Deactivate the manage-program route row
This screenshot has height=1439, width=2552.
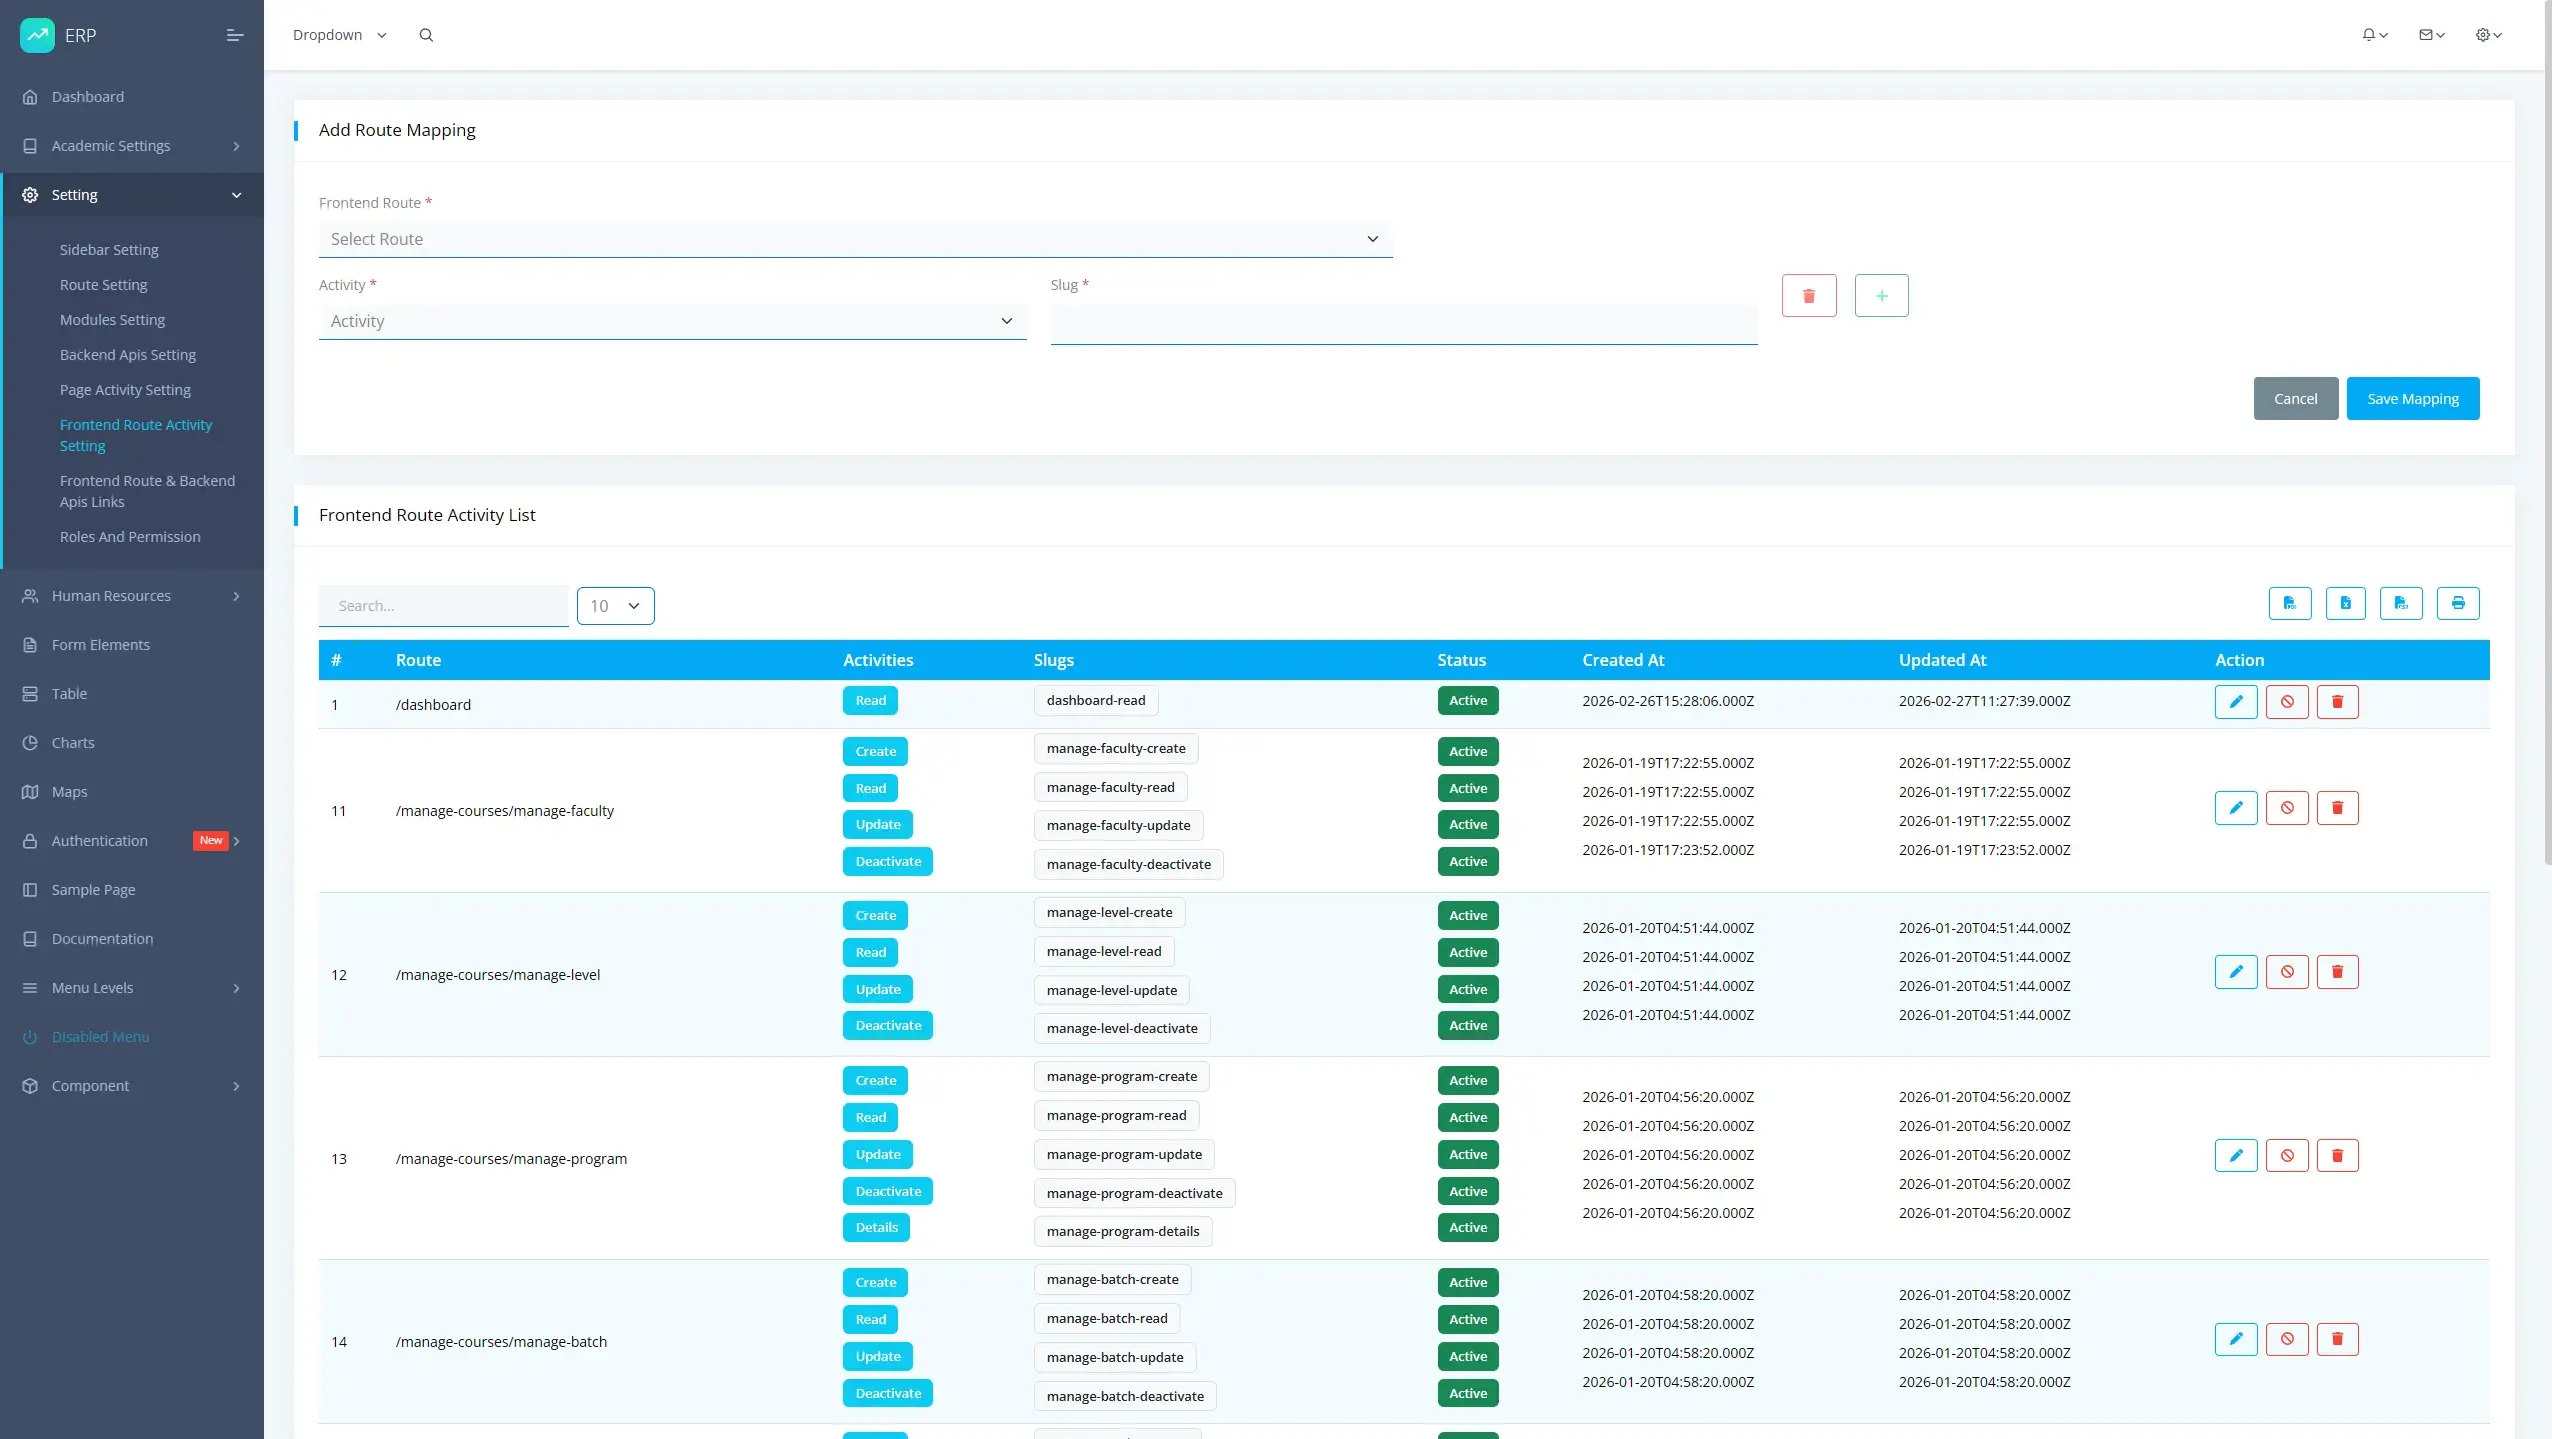[x=2287, y=1155]
